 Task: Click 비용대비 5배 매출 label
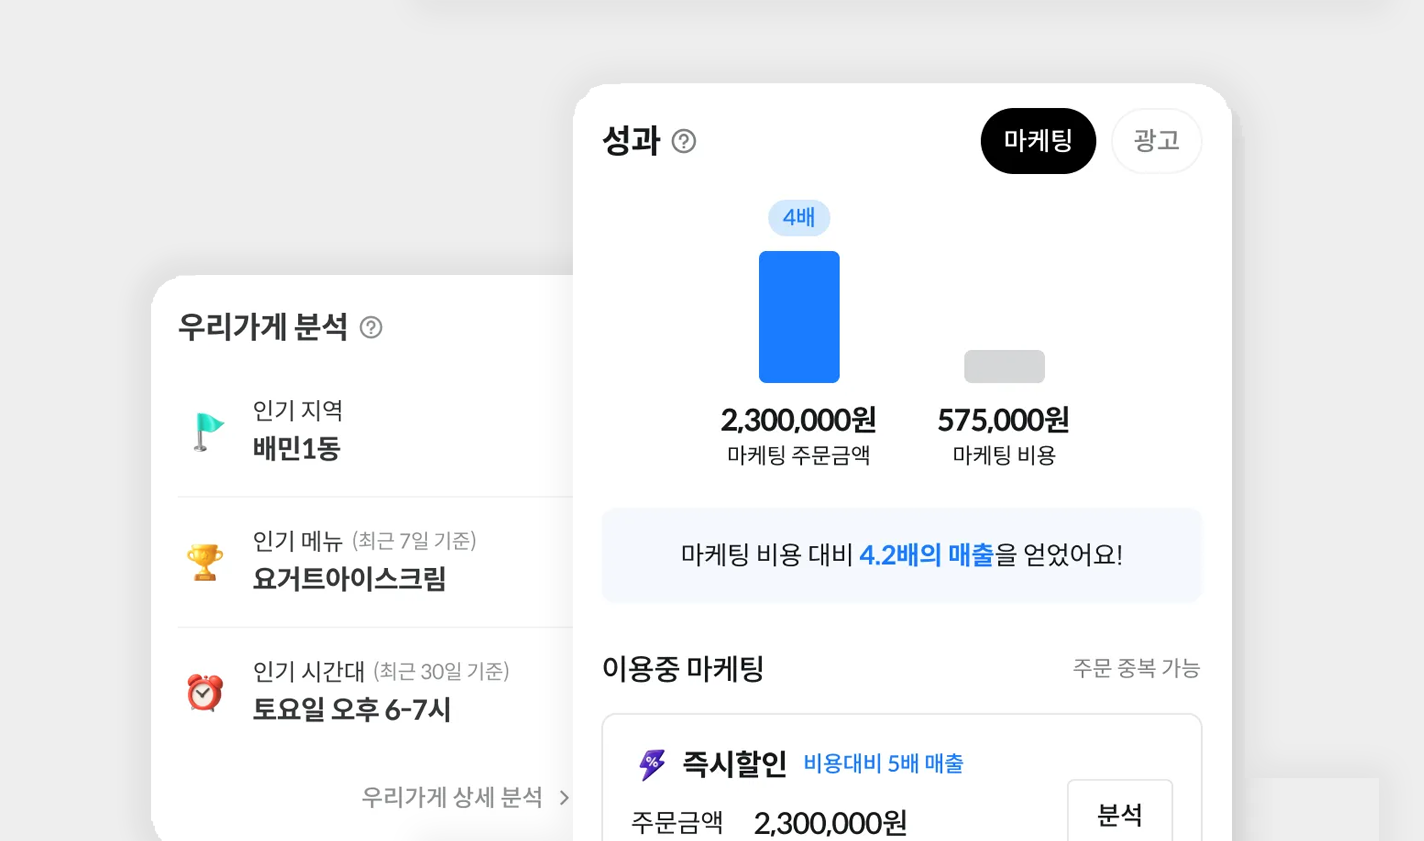coord(884,764)
